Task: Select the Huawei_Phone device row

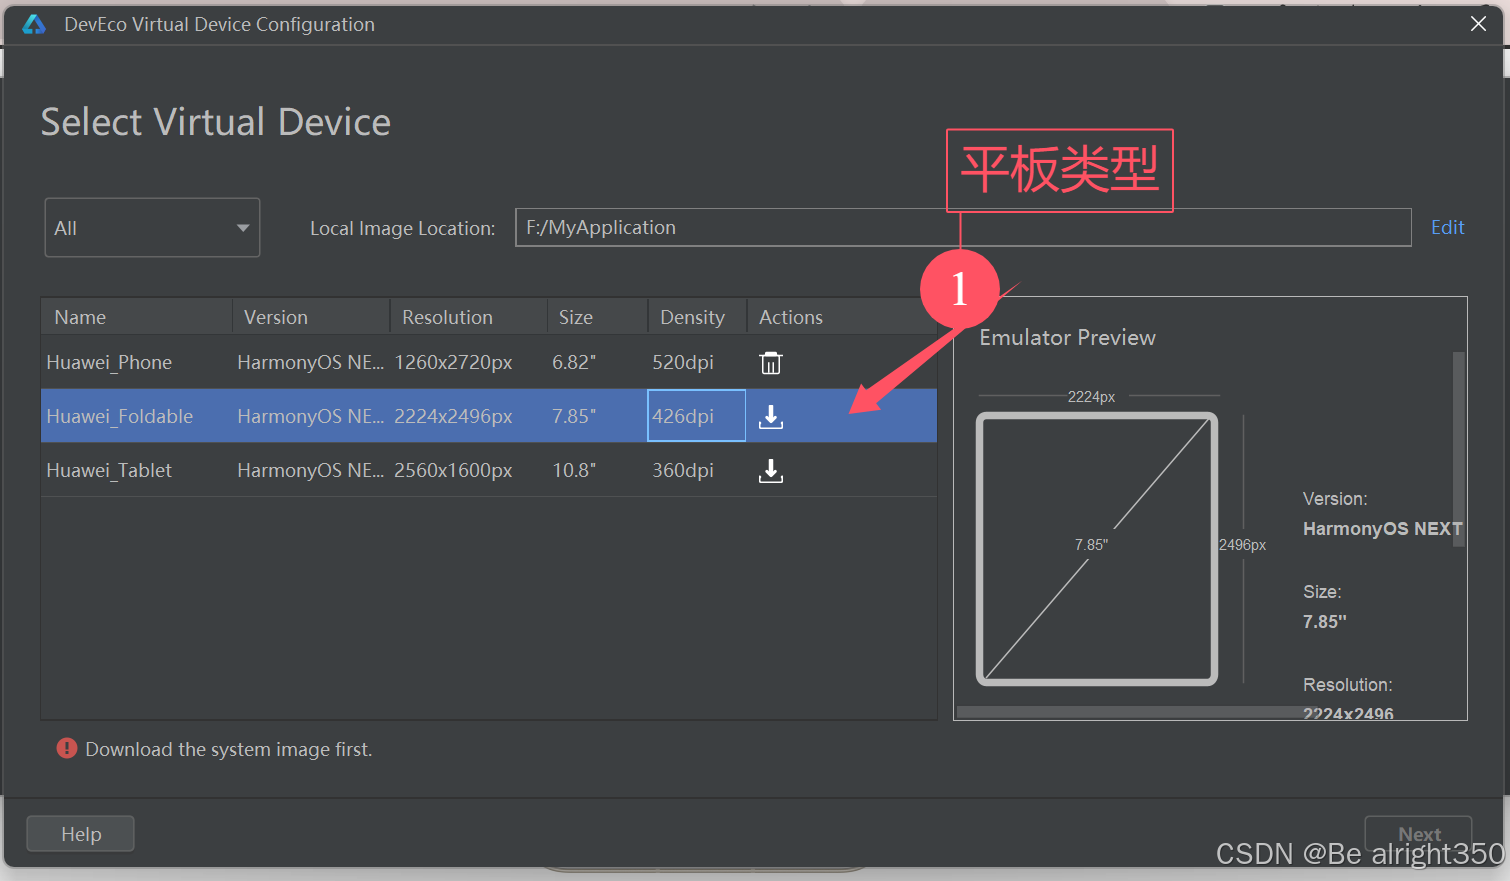Action: pos(489,362)
